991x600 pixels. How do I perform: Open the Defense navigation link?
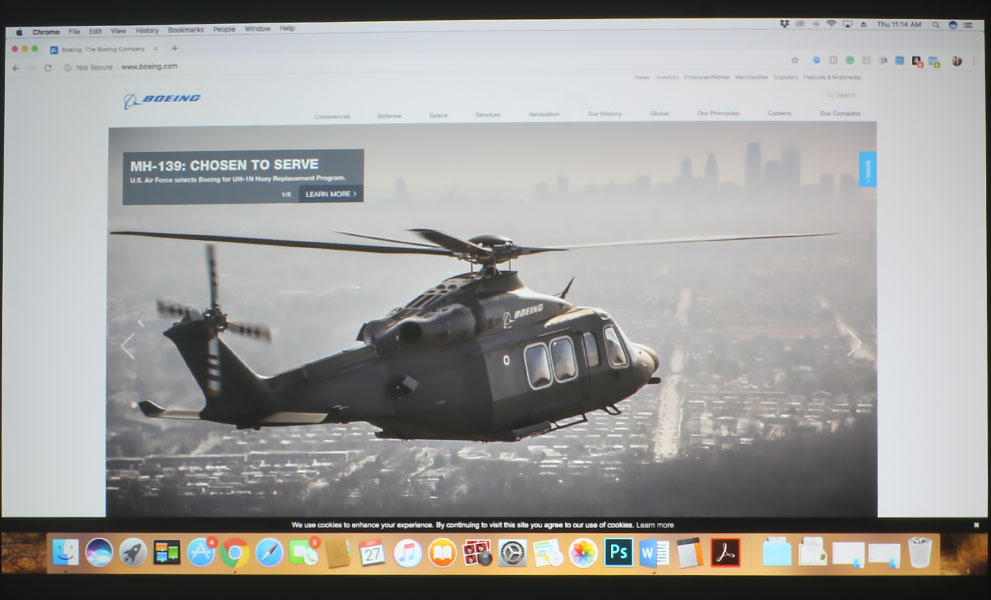(x=389, y=116)
